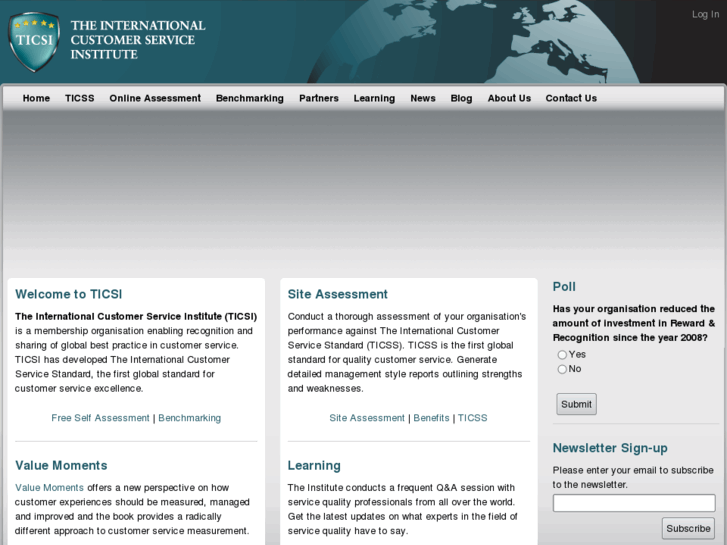Click the poll question about Reward & Recognition
Image resolution: width=727 pixels, height=545 pixels.
[634, 323]
